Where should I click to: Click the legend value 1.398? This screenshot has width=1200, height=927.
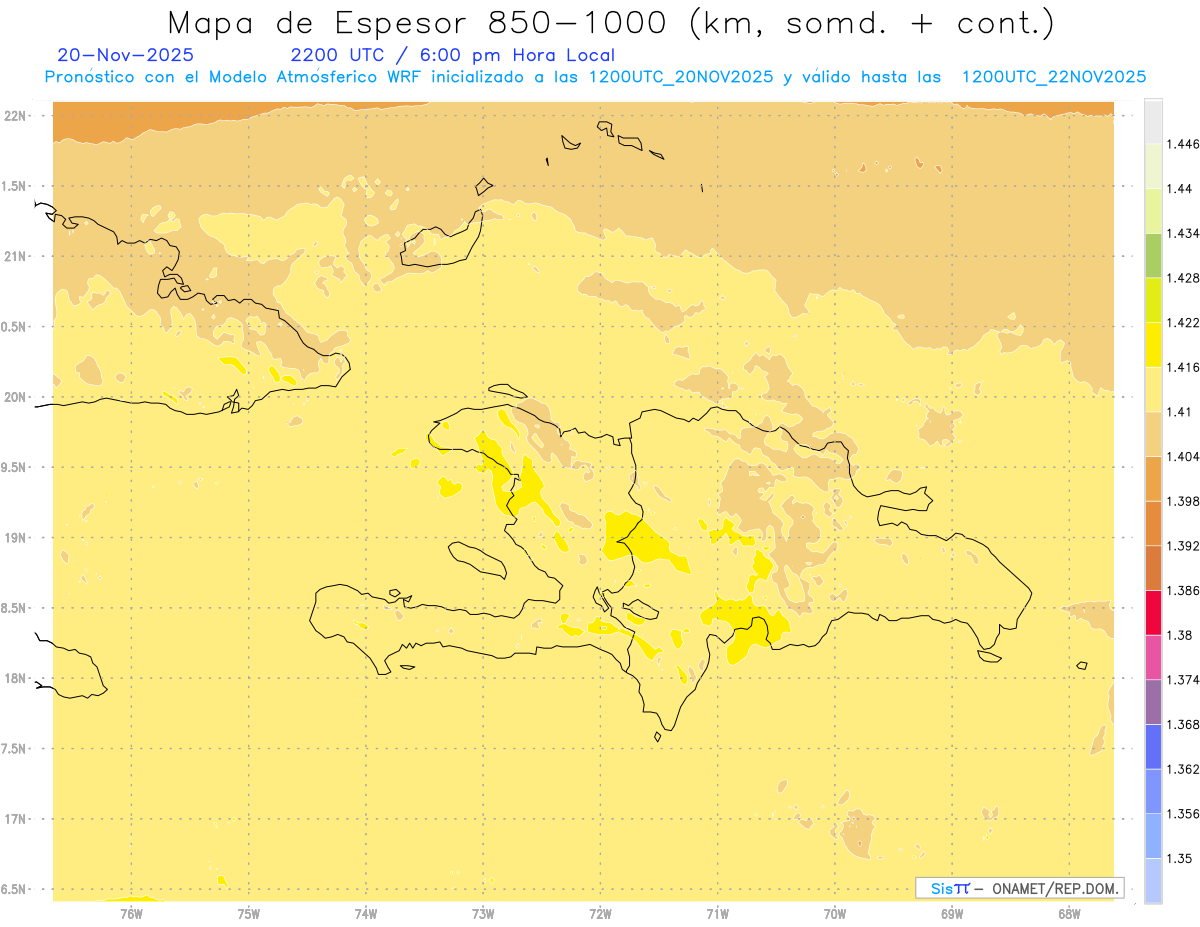point(1183,501)
